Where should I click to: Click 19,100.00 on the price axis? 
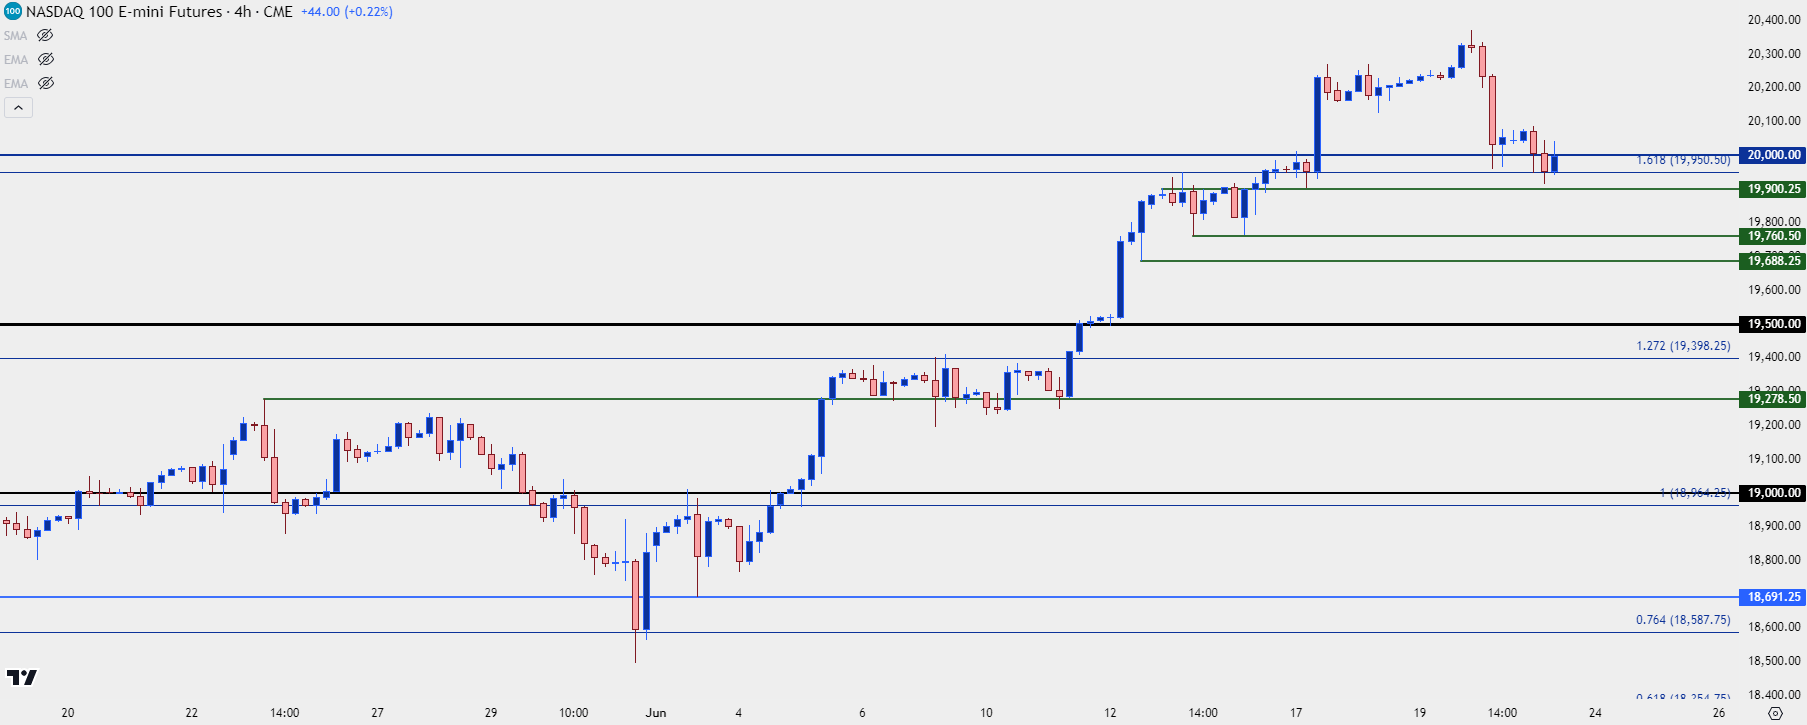point(1774,459)
